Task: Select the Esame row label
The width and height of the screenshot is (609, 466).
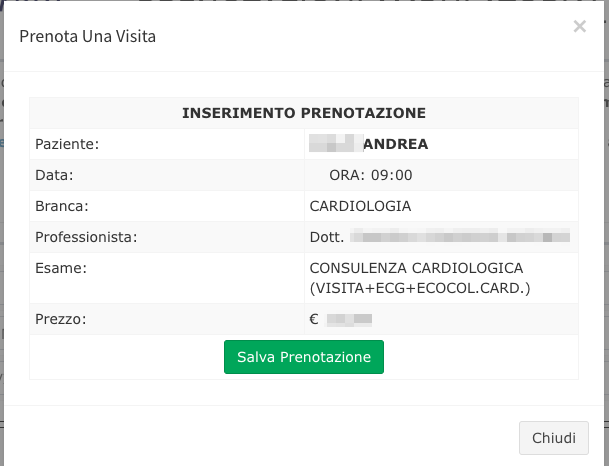Action: click(61, 268)
